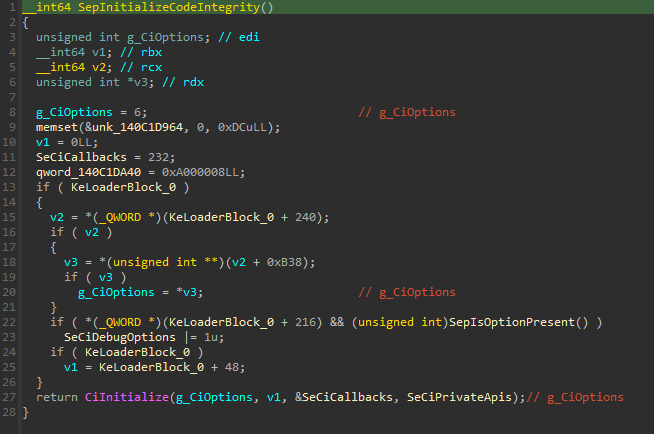654x434 pixels.
Task: Click the return keyword
Action: pyautogui.click(x=57, y=397)
